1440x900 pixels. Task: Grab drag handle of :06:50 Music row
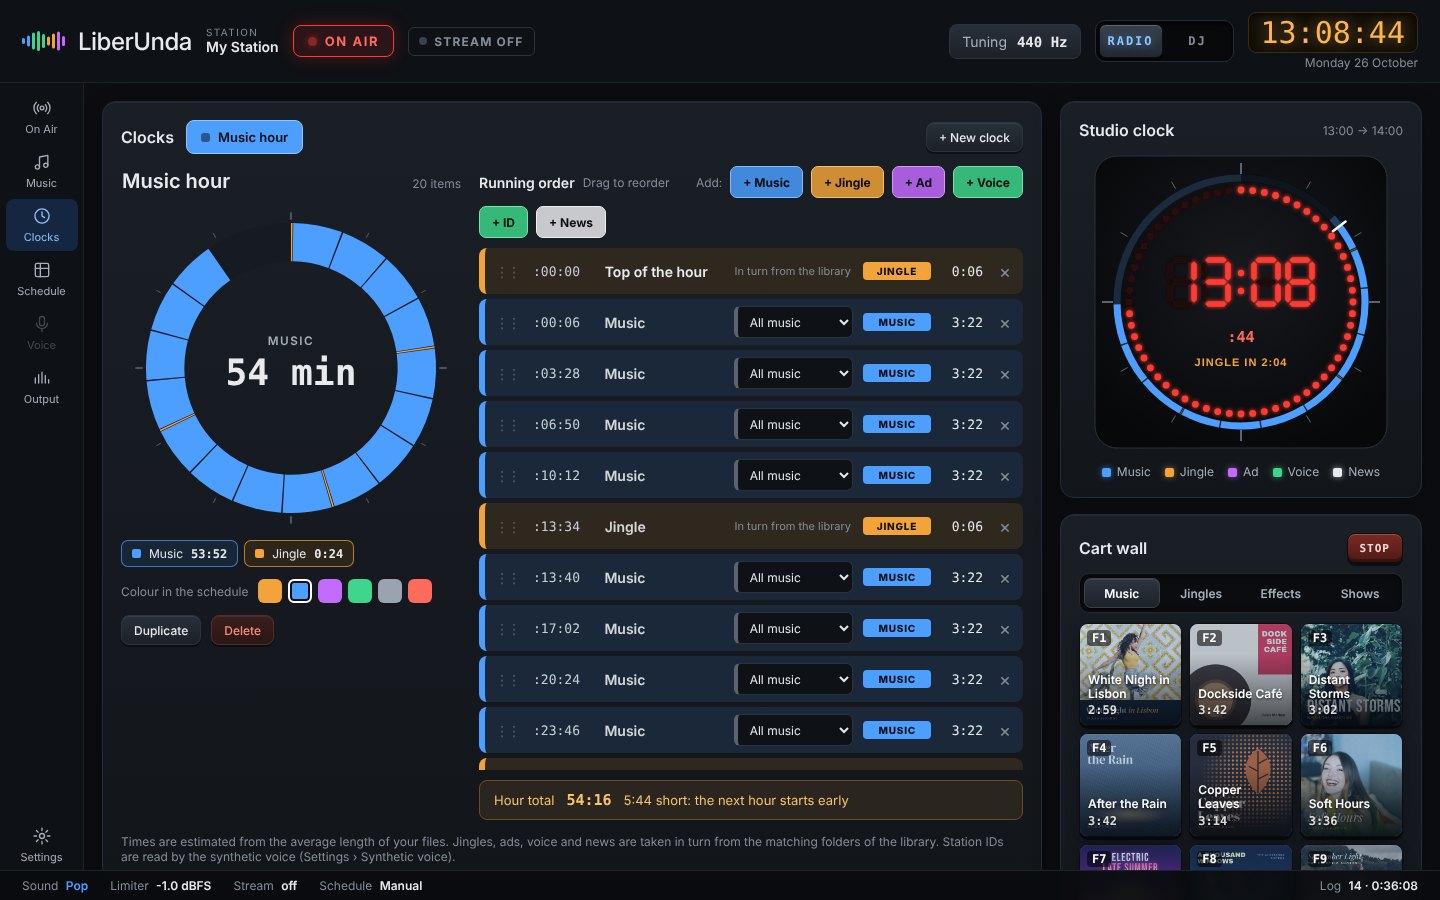coord(508,425)
